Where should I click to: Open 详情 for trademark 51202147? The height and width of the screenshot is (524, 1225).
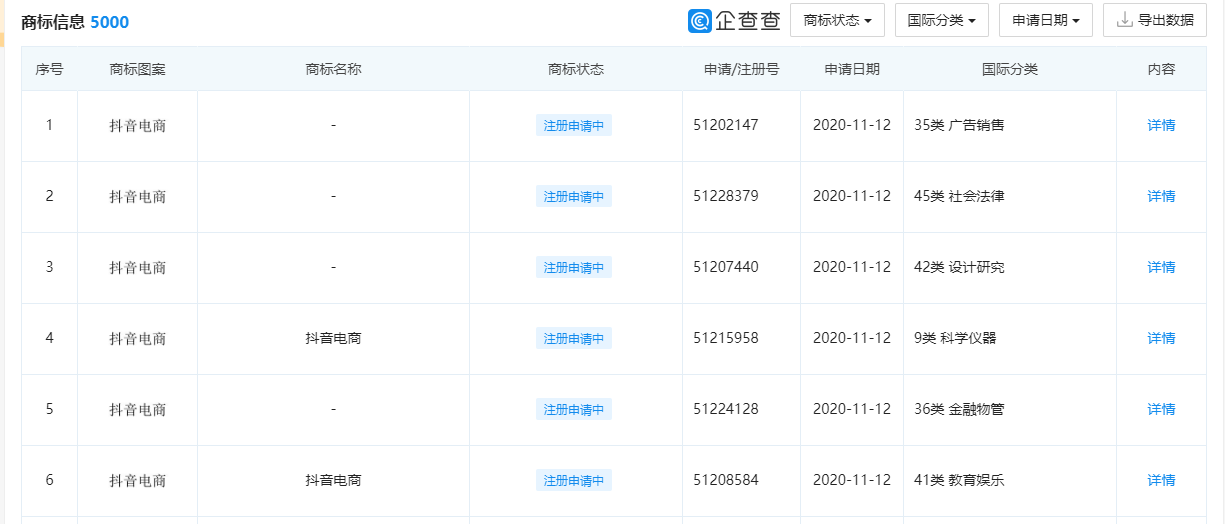(1161, 126)
